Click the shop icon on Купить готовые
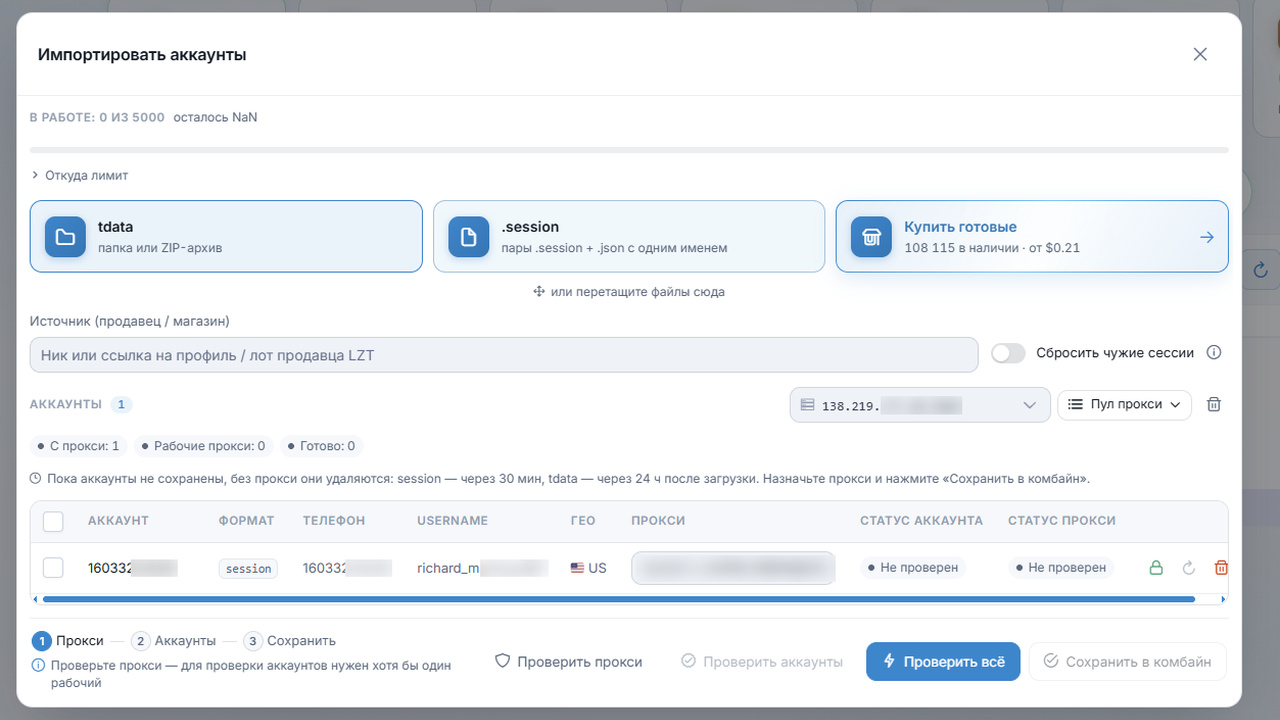Image resolution: width=1280 pixels, height=720 pixels. click(x=871, y=237)
